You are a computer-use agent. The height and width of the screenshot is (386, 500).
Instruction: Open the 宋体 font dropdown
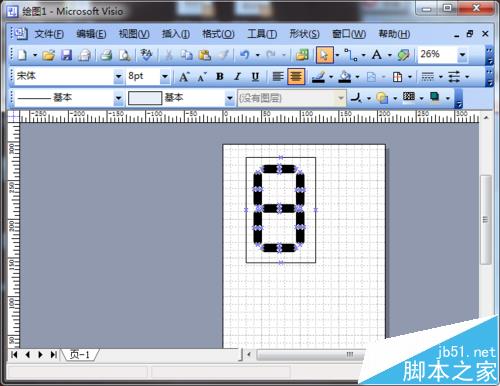click(118, 77)
